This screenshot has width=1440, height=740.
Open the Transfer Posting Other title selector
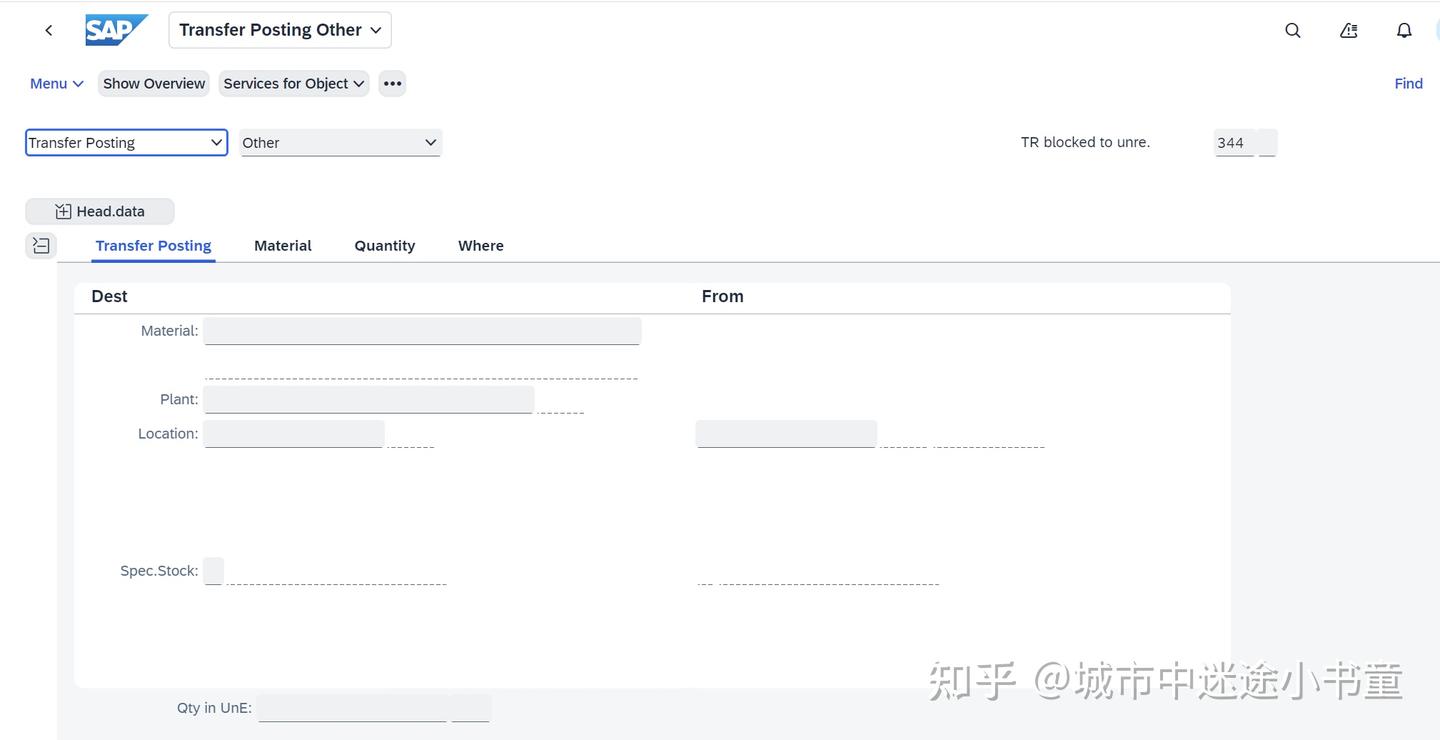pyautogui.click(x=279, y=29)
